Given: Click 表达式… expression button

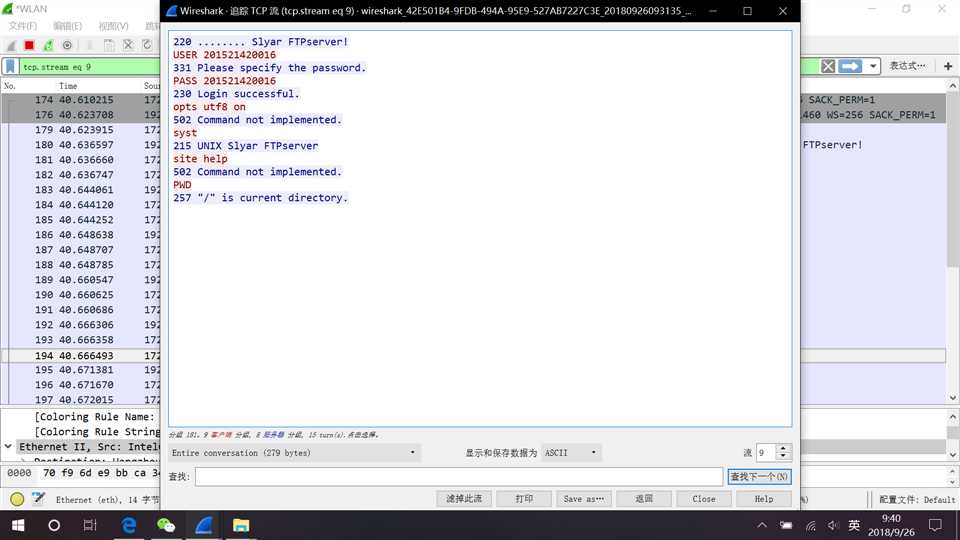Looking at the screenshot, I should click(x=907, y=66).
